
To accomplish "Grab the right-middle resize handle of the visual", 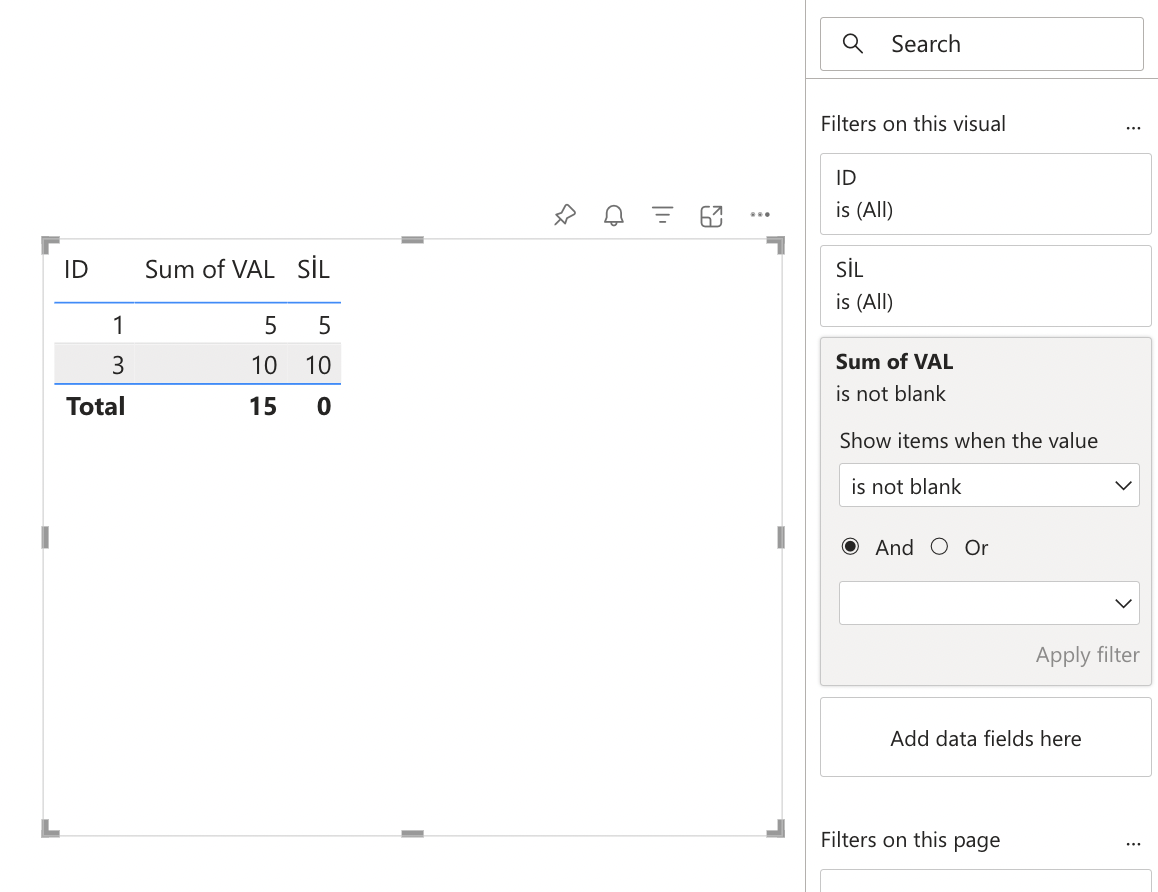I will 781,537.
